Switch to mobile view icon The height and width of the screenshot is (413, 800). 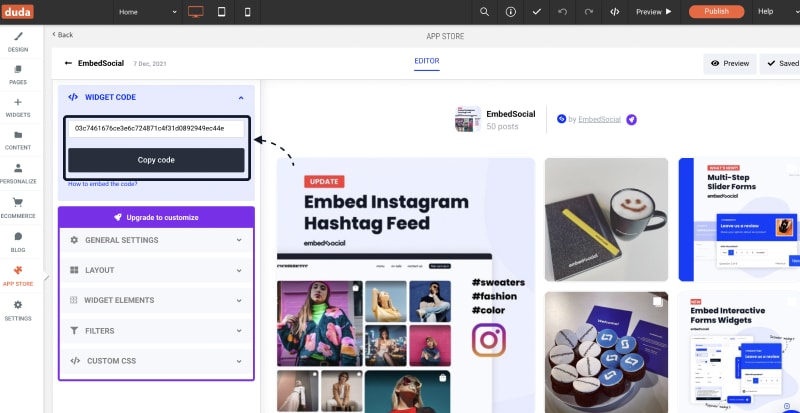pos(247,12)
